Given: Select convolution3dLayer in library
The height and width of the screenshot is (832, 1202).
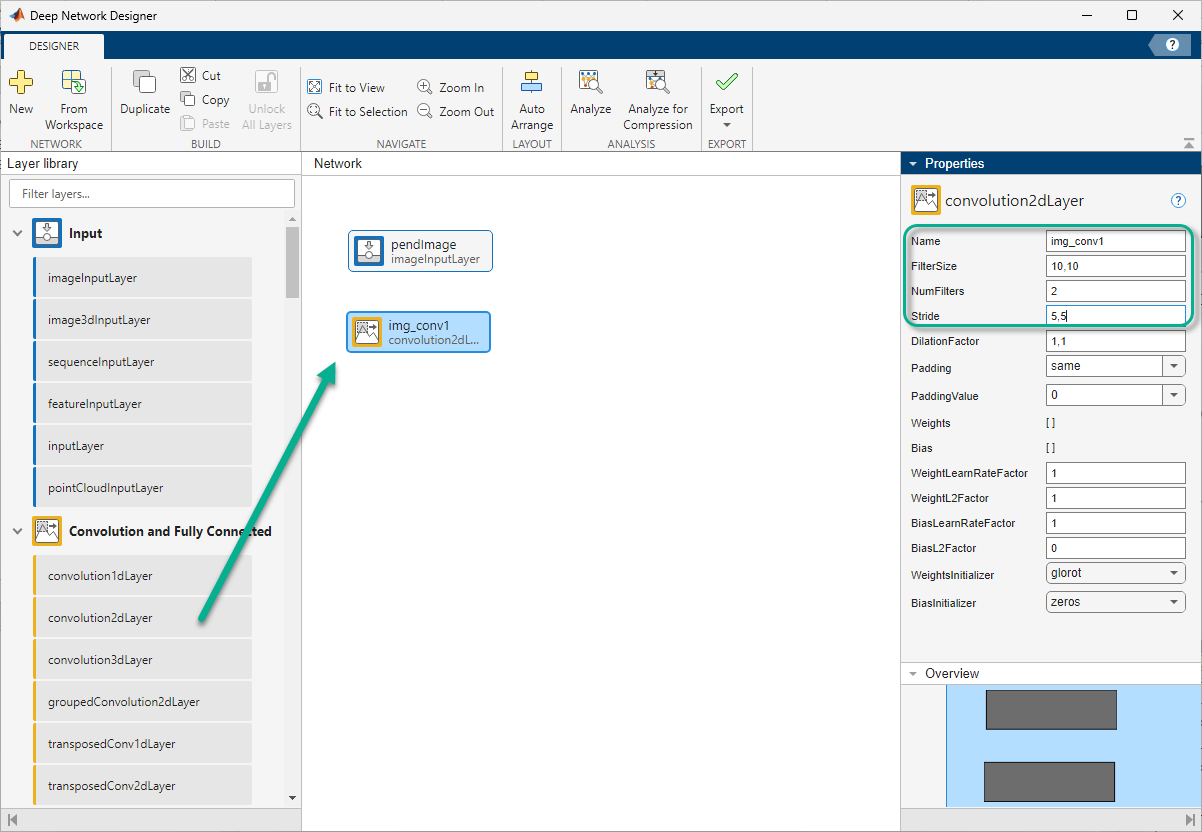Looking at the screenshot, I should tap(142, 660).
